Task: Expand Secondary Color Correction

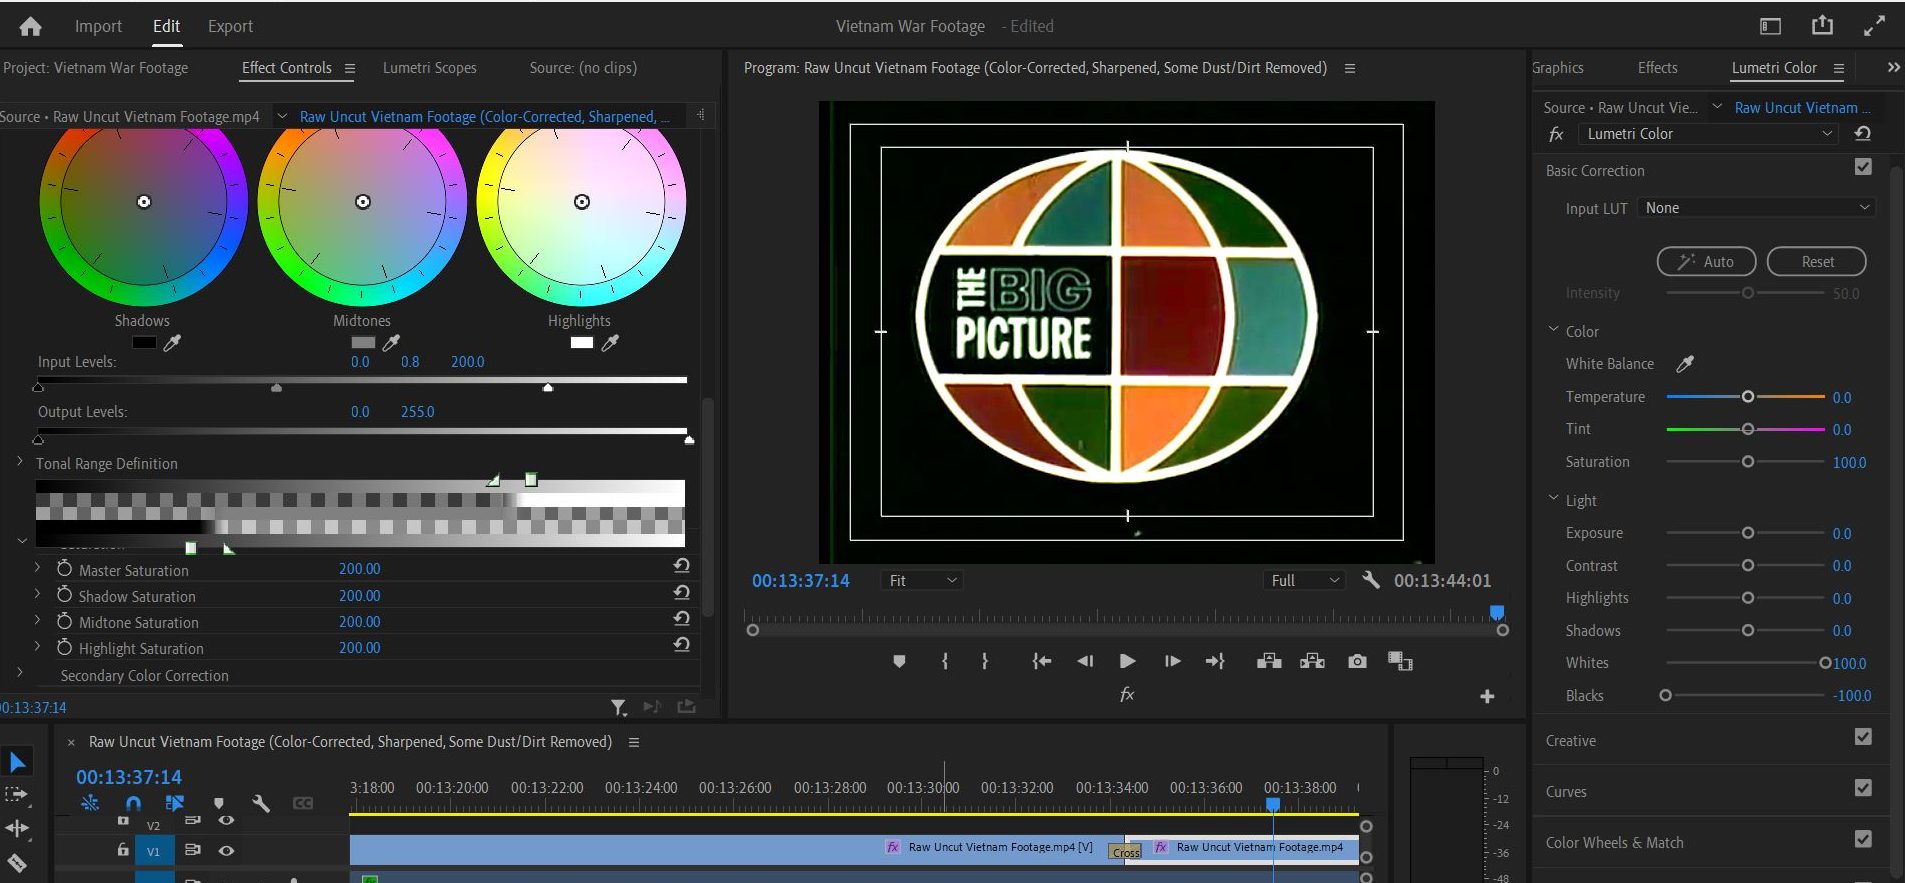Action: pyautogui.click(x=20, y=673)
